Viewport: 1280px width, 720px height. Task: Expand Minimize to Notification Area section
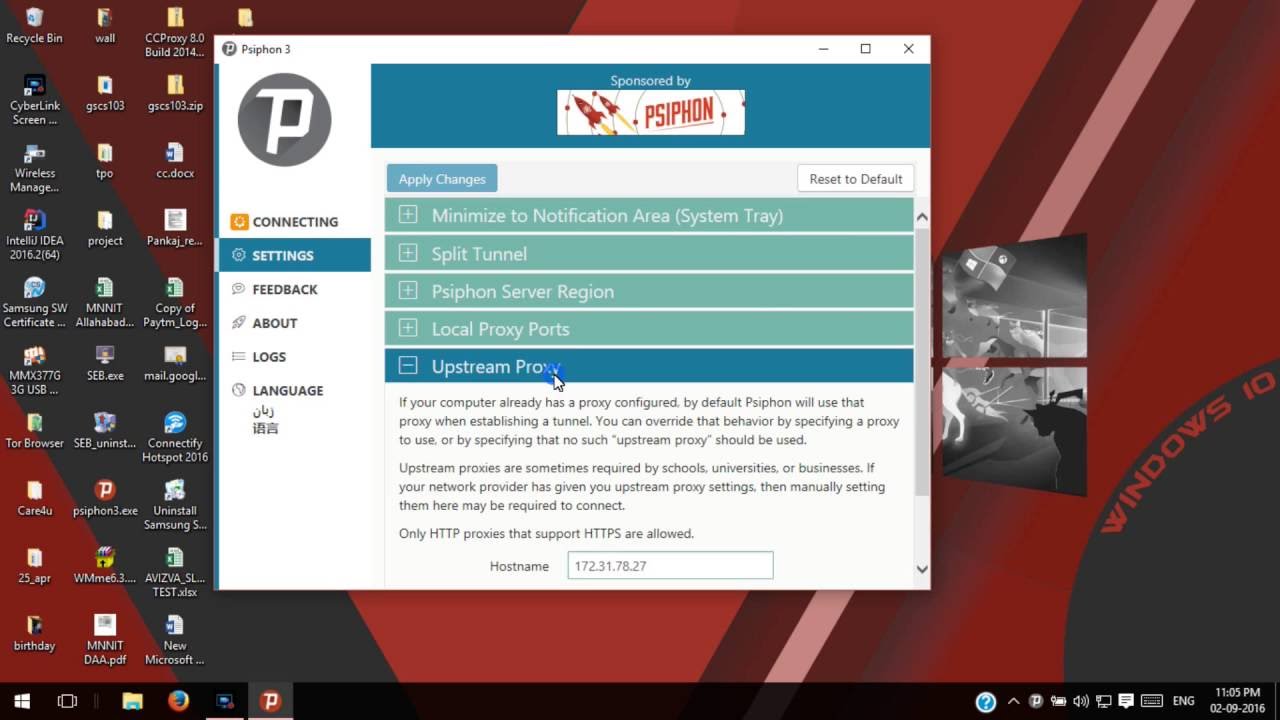[x=649, y=216]
